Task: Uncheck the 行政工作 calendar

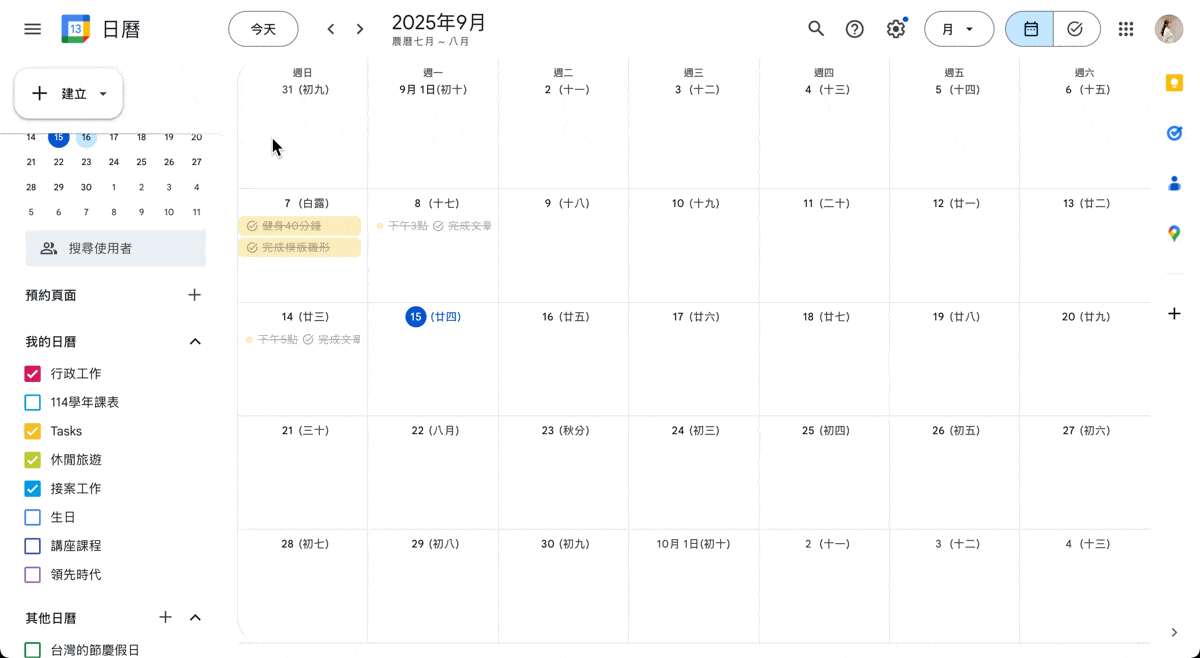Action: pyautogui.click(x=33, y=374)
